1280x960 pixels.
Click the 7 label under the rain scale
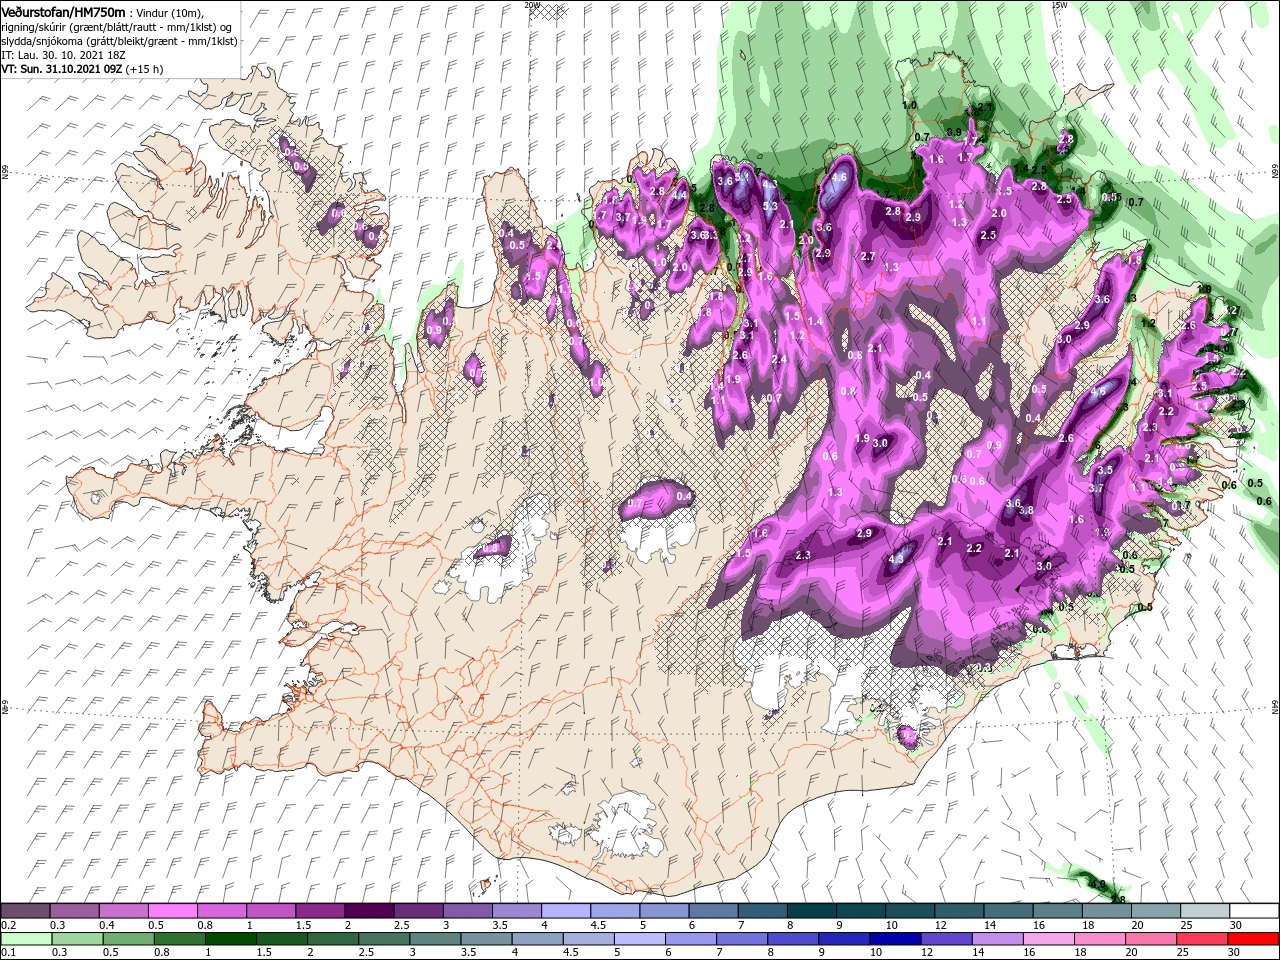tap(720, 953)
